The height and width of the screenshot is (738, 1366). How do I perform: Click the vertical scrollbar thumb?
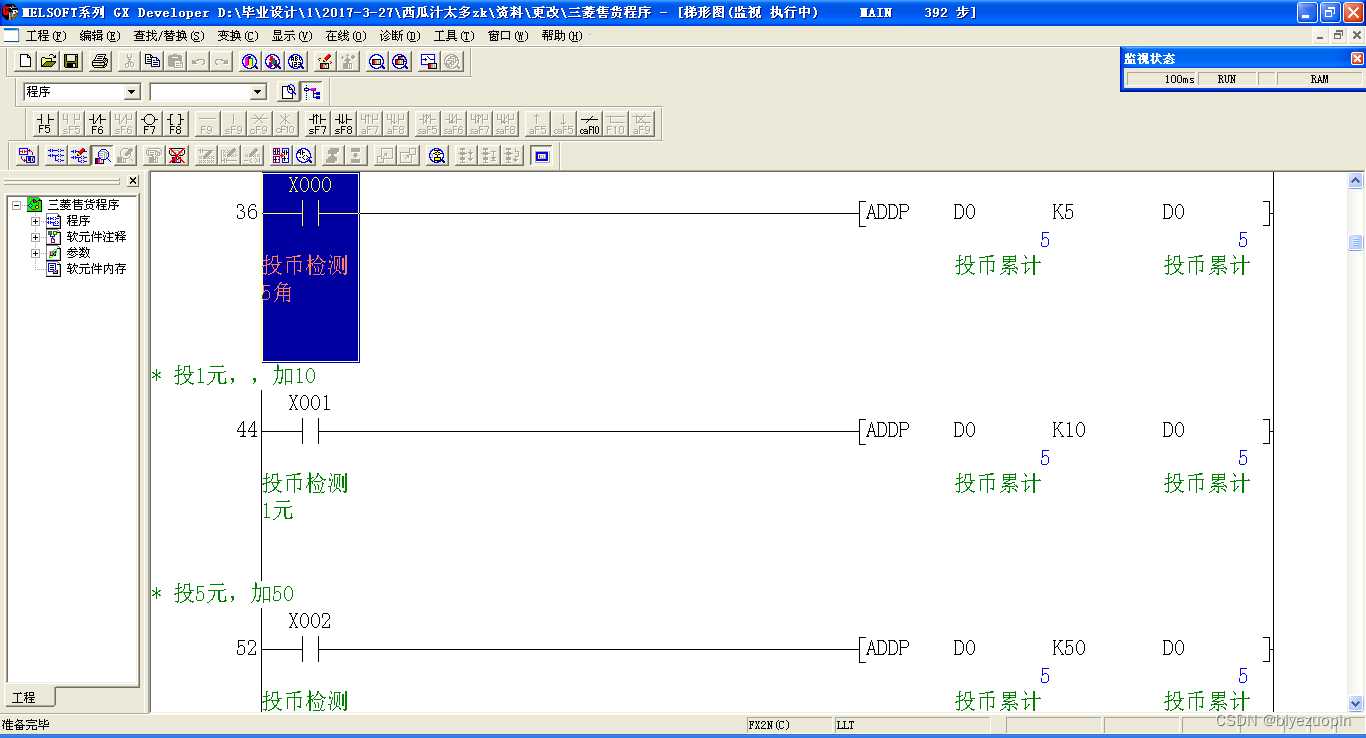(x=1356, y=243)
